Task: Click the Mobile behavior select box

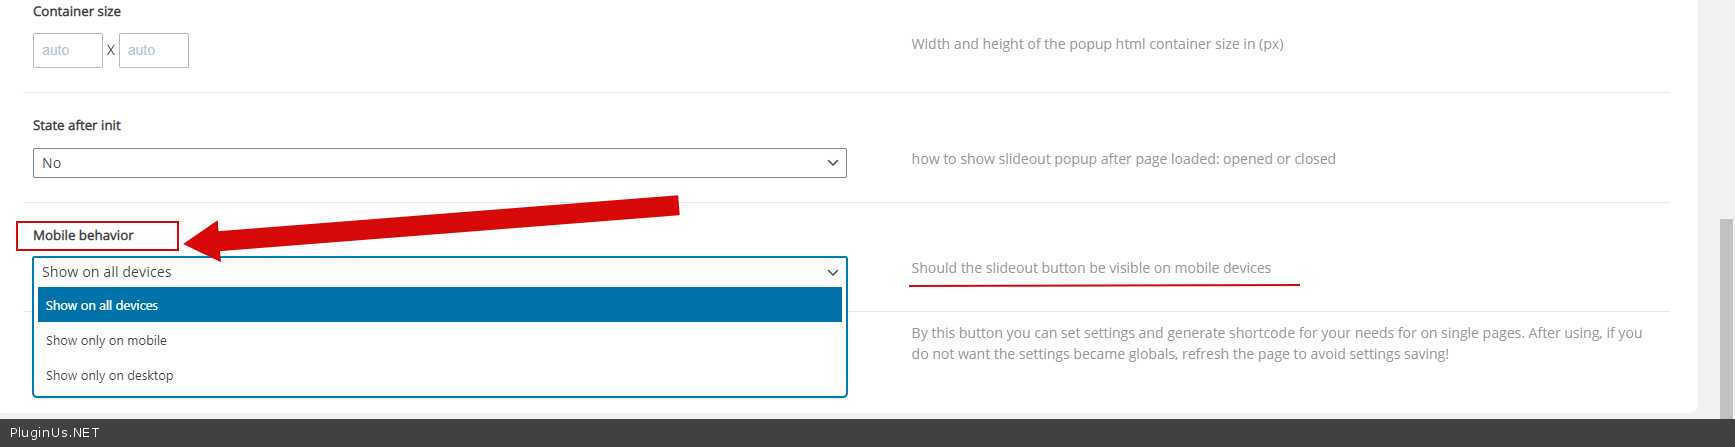Action: tap(439, 272)
